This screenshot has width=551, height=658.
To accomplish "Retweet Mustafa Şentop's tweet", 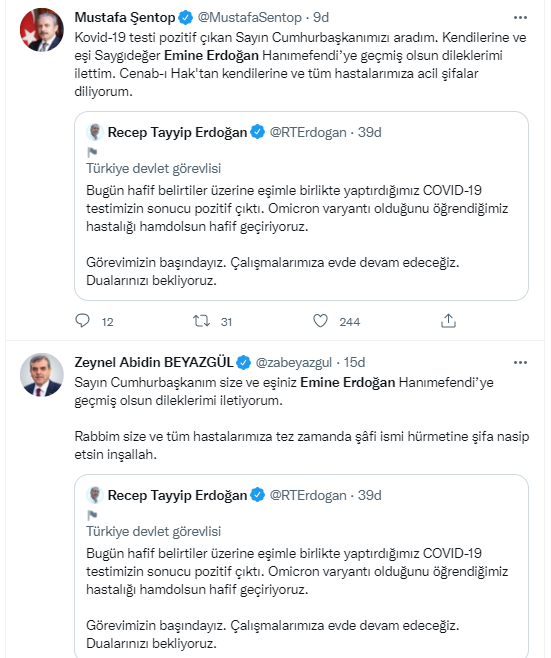I will (x=201, y=321).
